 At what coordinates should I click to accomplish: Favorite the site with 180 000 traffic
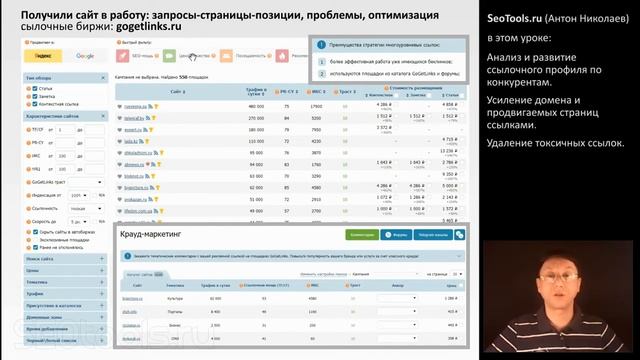tap(120, 130)
